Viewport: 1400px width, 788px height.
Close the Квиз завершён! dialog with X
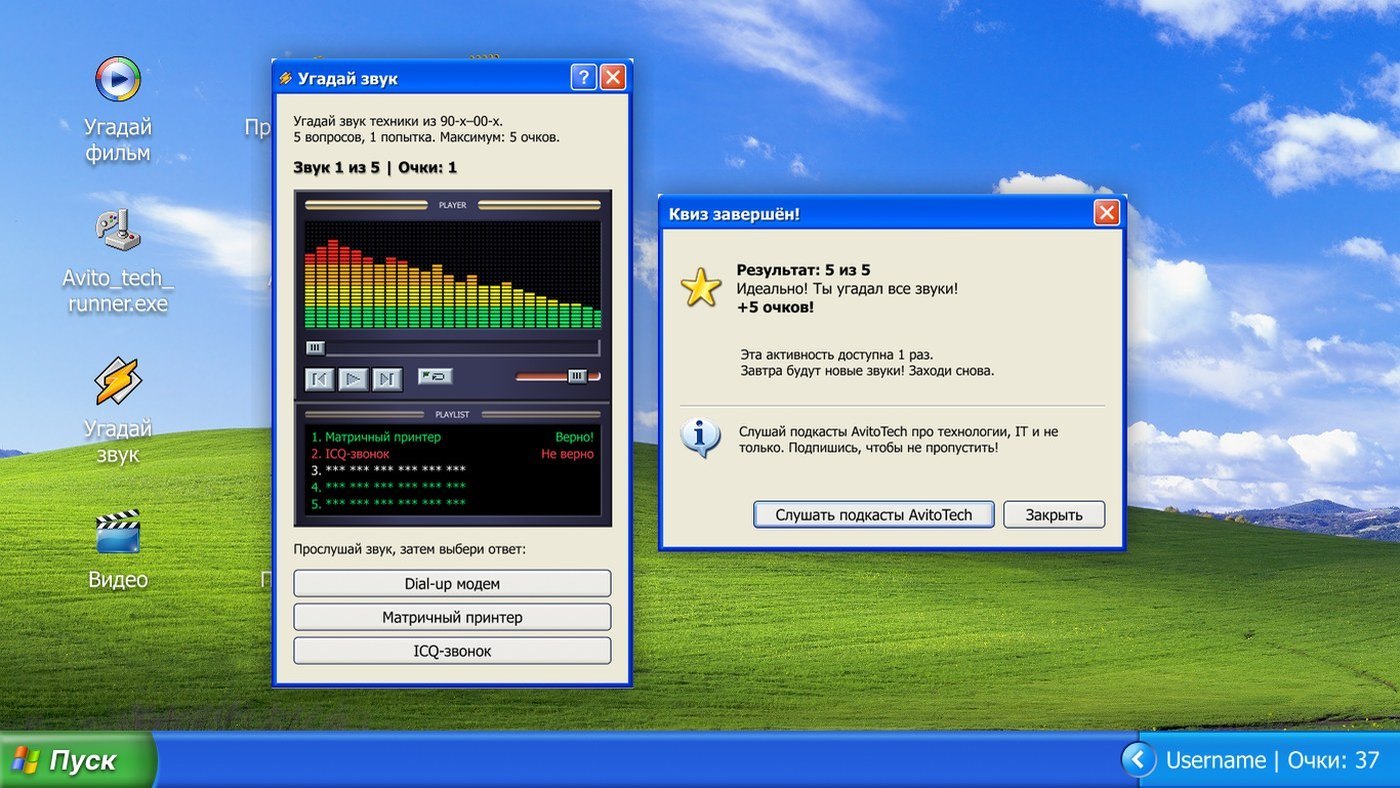[x=1106, y=213]
